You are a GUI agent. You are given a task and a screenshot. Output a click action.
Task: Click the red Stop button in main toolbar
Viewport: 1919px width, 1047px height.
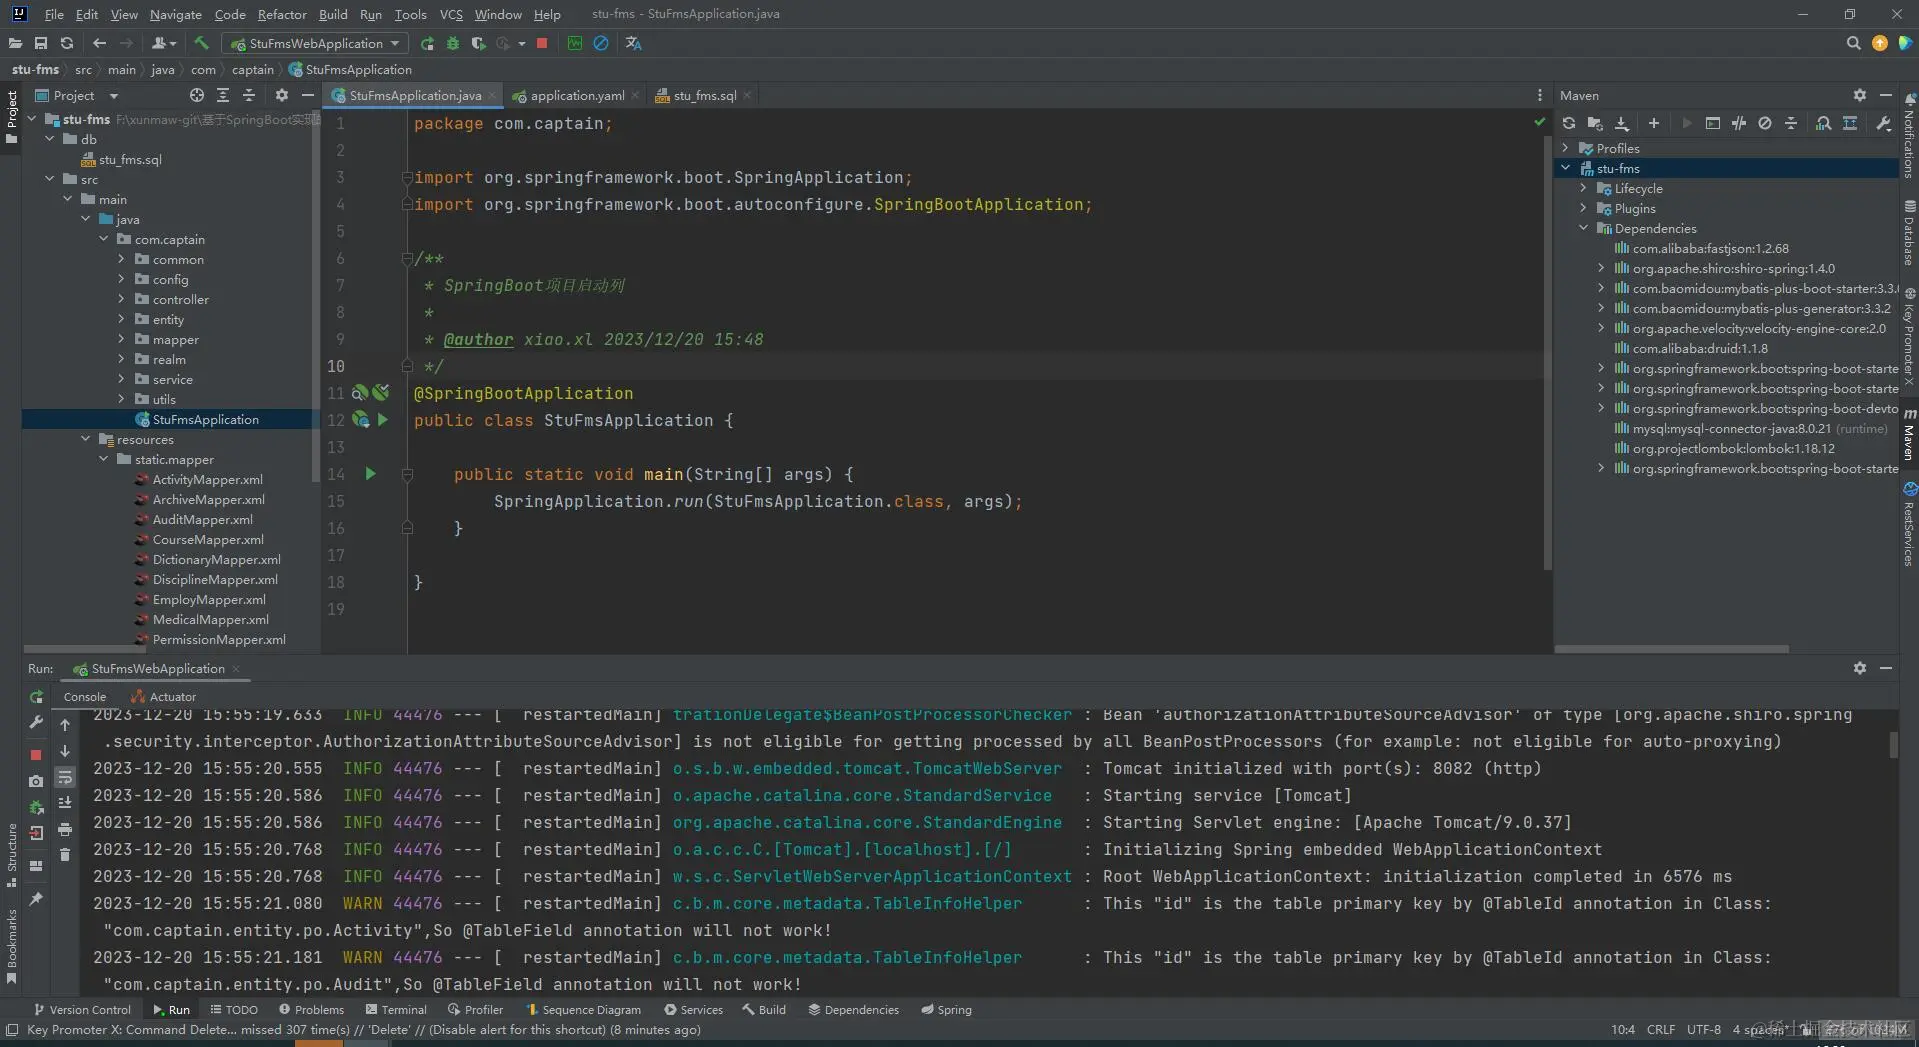[x=542, y=43]
